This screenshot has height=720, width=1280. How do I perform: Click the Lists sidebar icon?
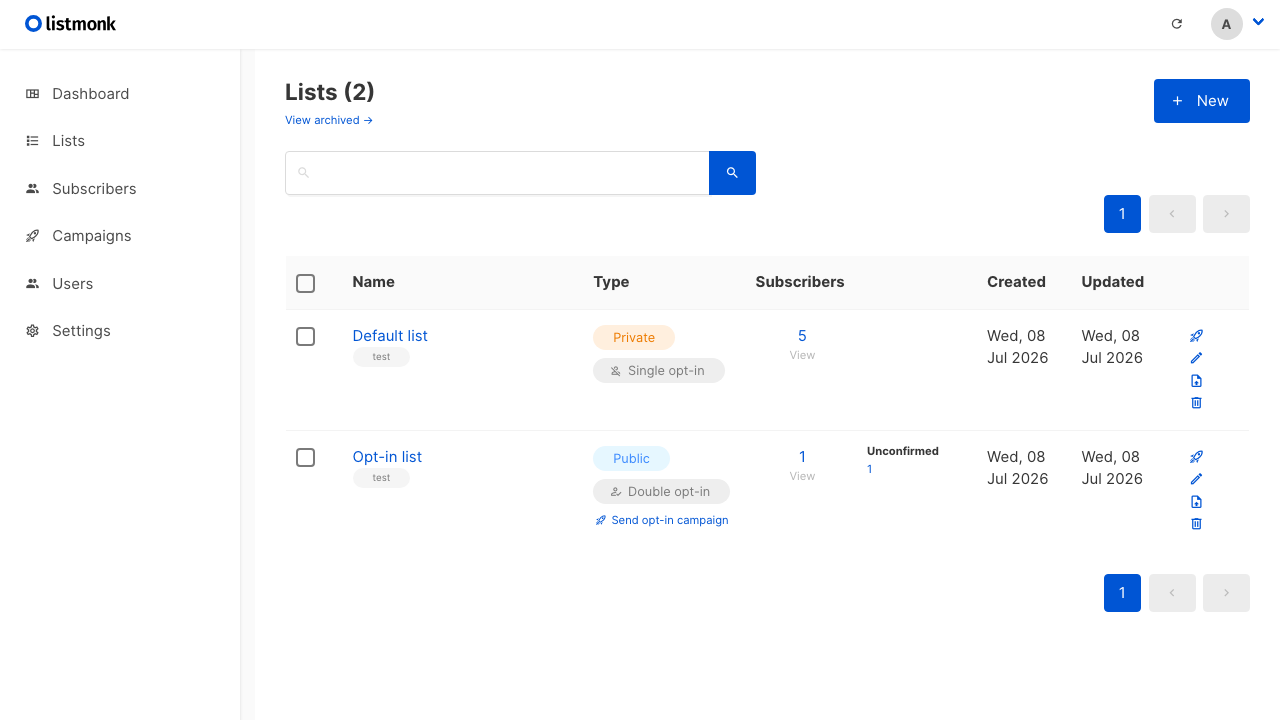click(33, 141)
